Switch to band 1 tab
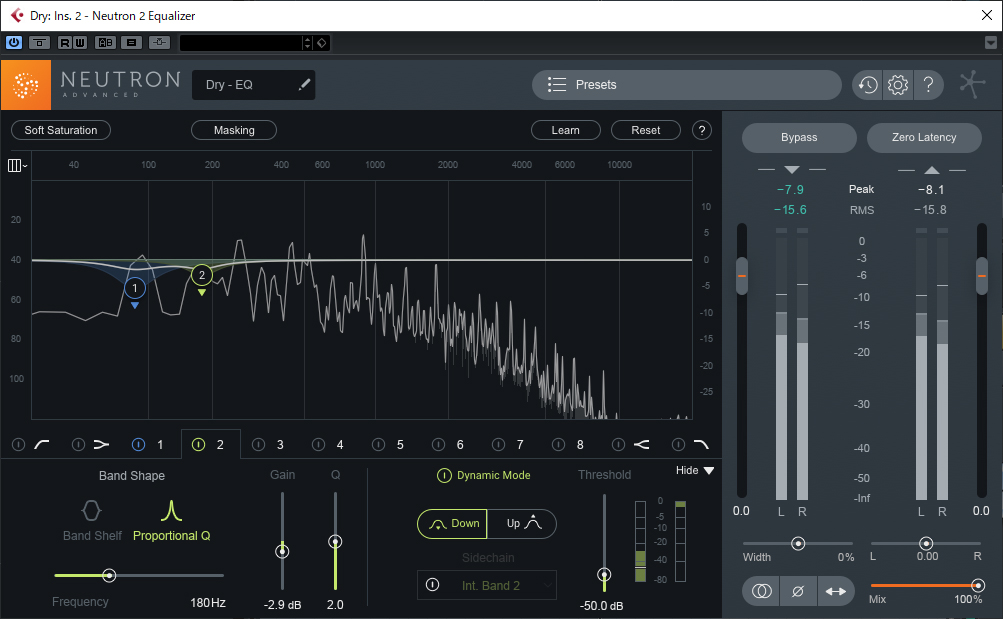This screenshot has width=1003, height=619. [160, 444]
